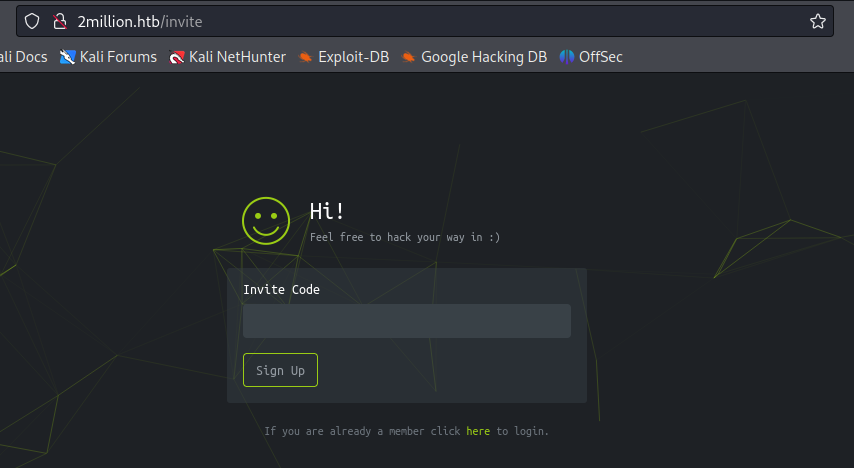Open the Kali Docs bookmark
The image size is (854, 468).
click(x=23, y=57)
